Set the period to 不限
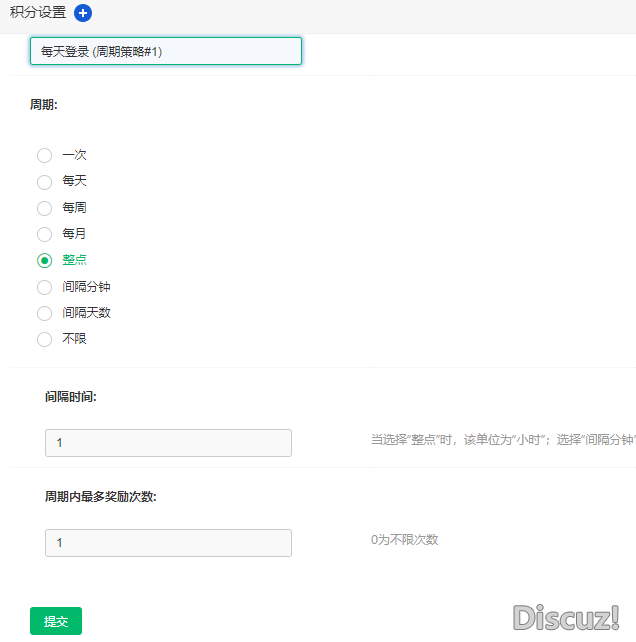 (44, 339)
